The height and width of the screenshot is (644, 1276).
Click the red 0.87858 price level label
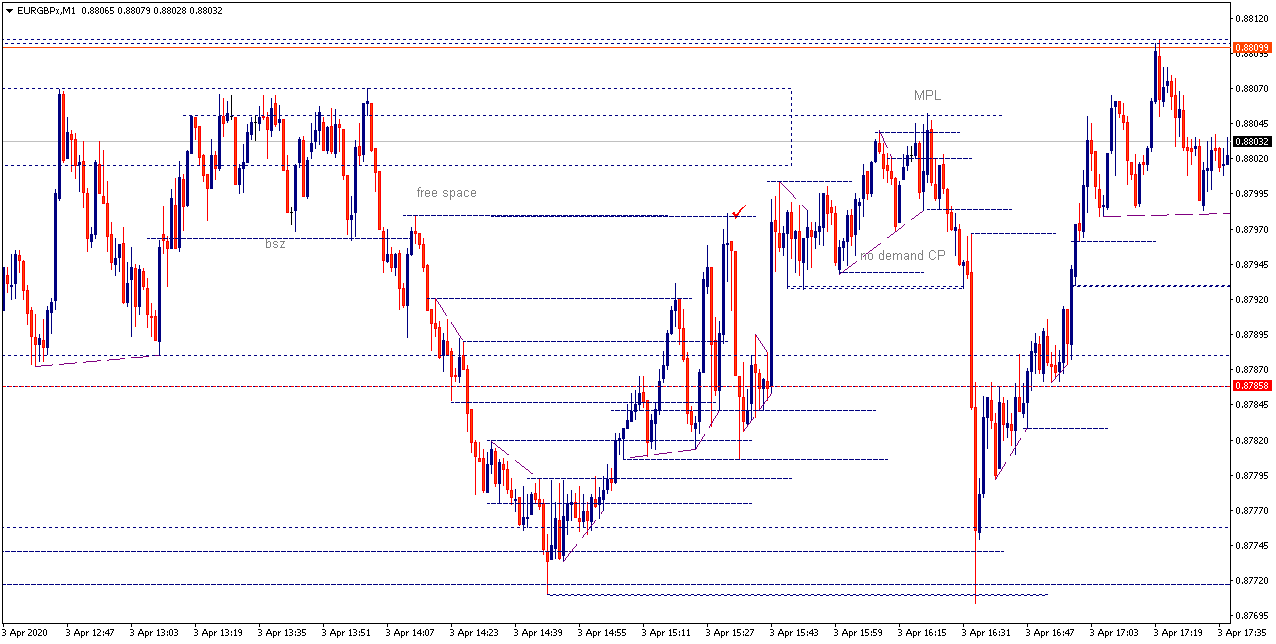[1252, 386]
